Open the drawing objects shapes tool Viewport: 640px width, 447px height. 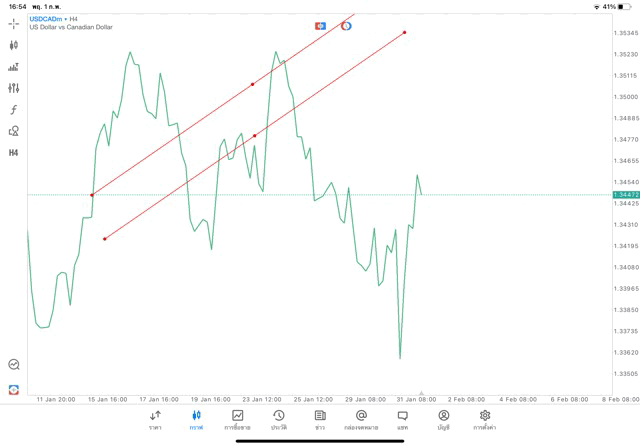point(14,131)
